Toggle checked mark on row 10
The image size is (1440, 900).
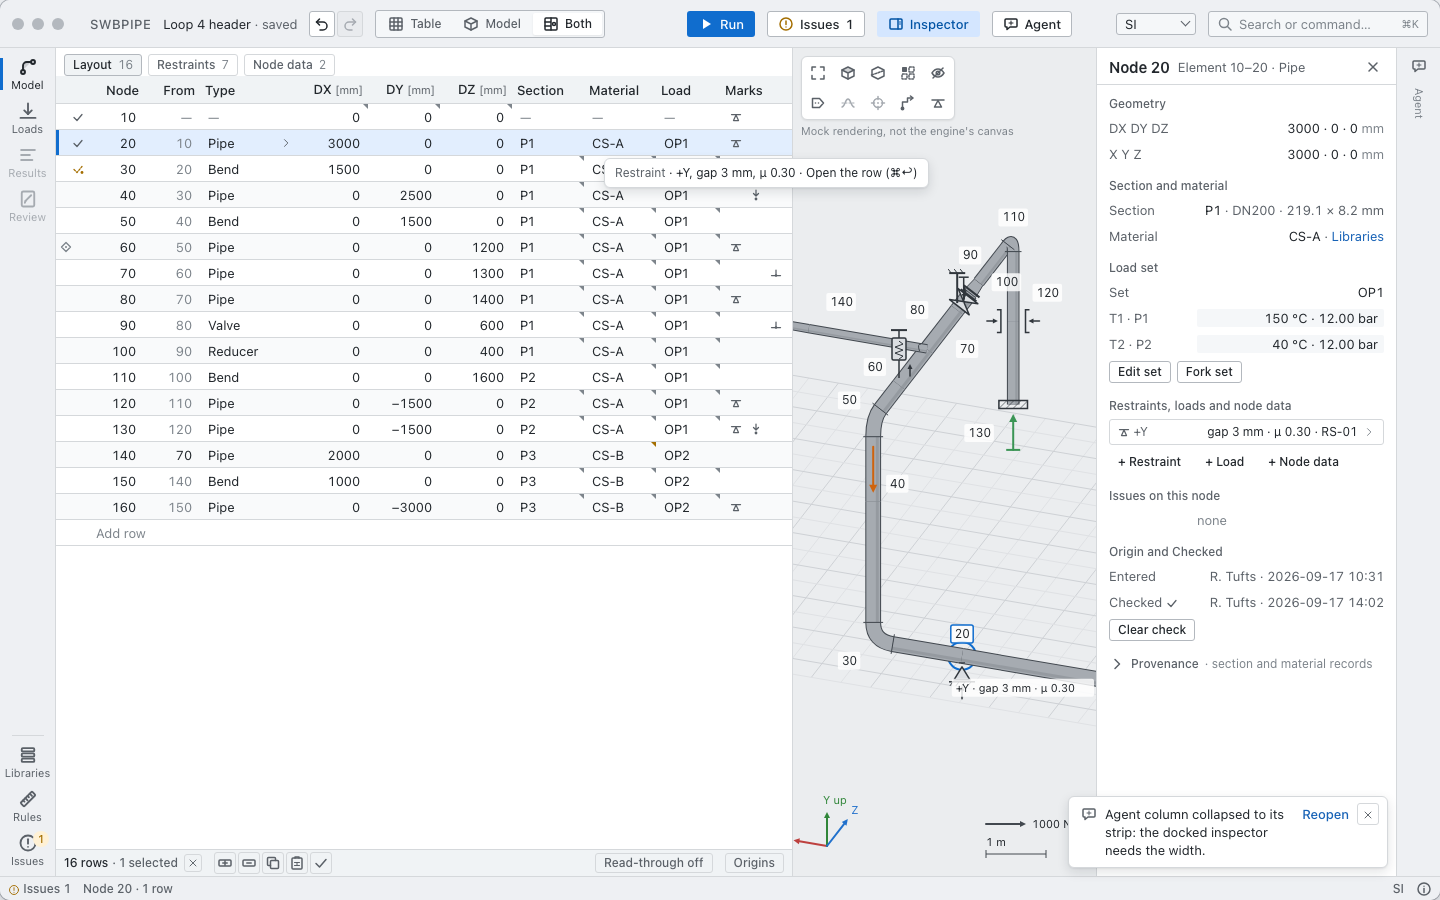pyautogui.click(x=78, y=117)
